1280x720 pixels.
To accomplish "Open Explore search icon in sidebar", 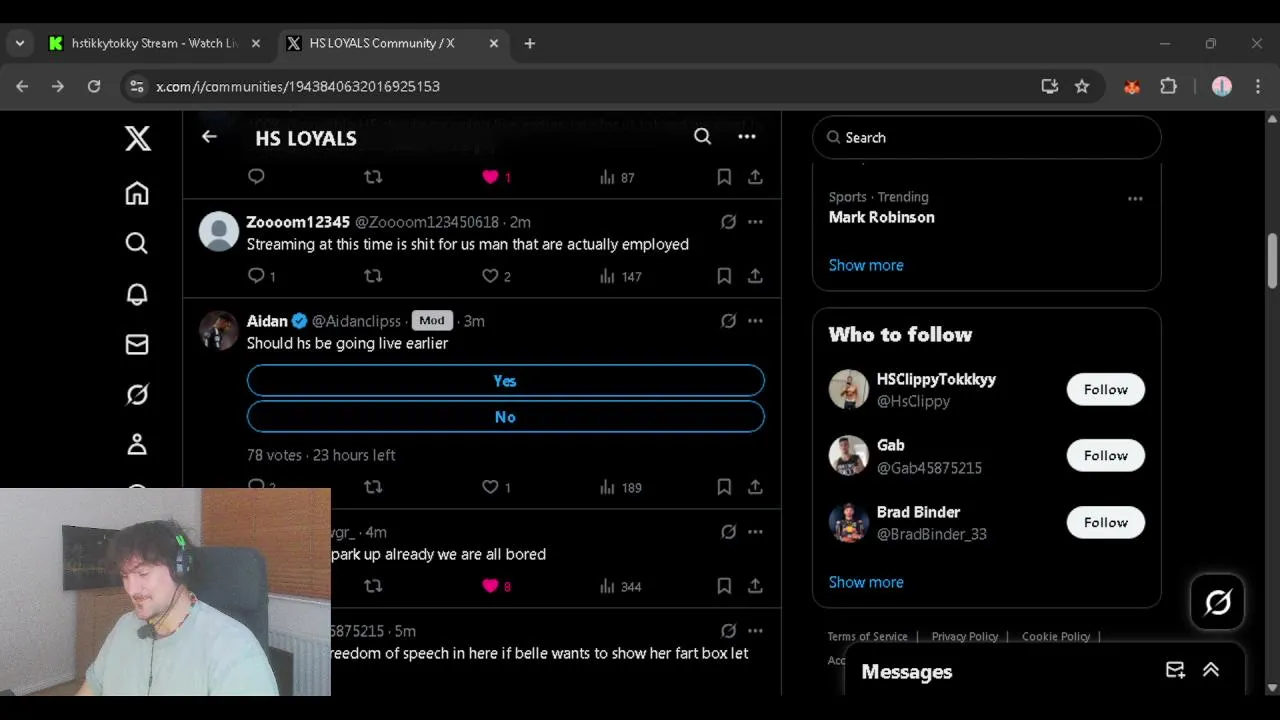I will (x=137, y=243).
